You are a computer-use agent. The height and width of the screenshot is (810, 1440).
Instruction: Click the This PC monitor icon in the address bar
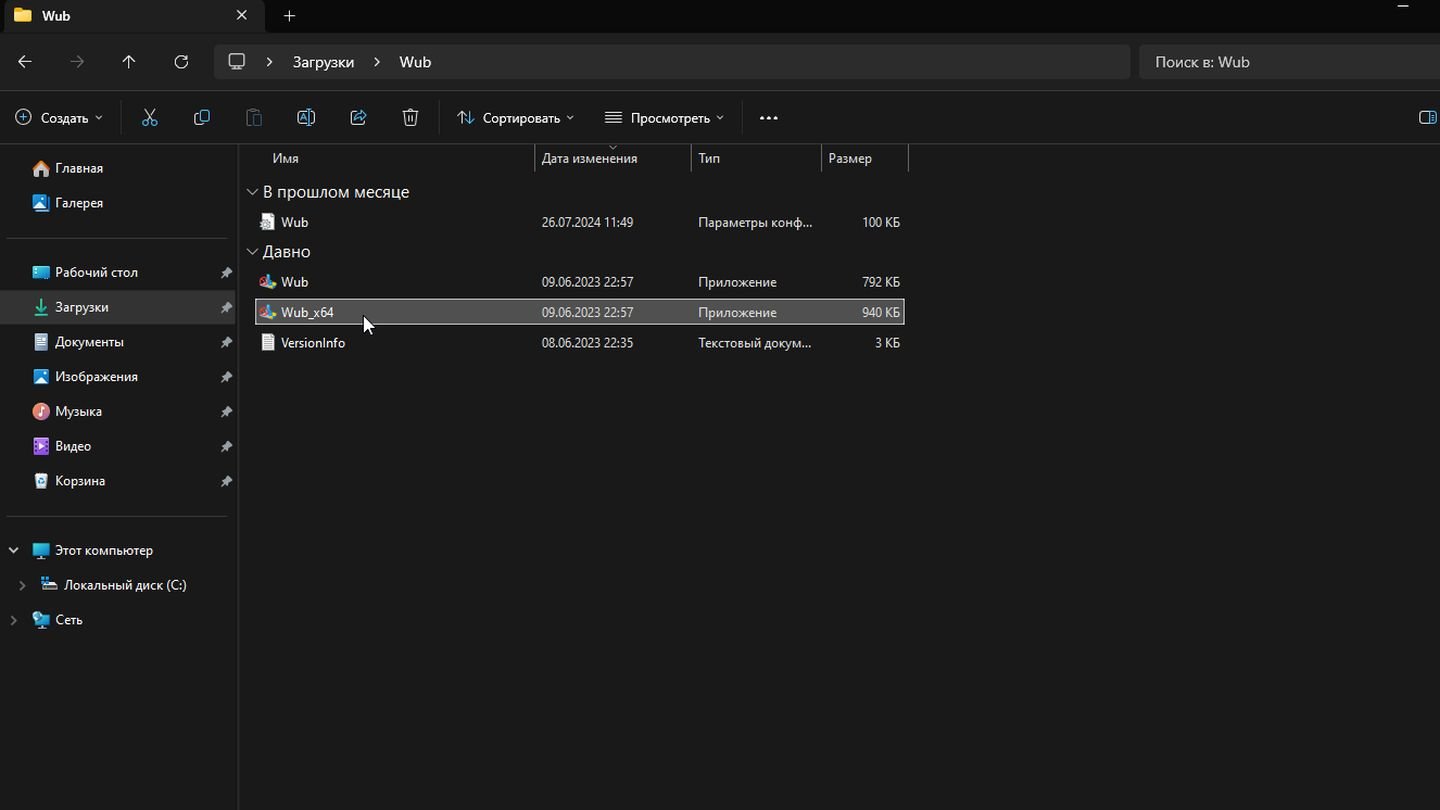(x=237, y=62)
